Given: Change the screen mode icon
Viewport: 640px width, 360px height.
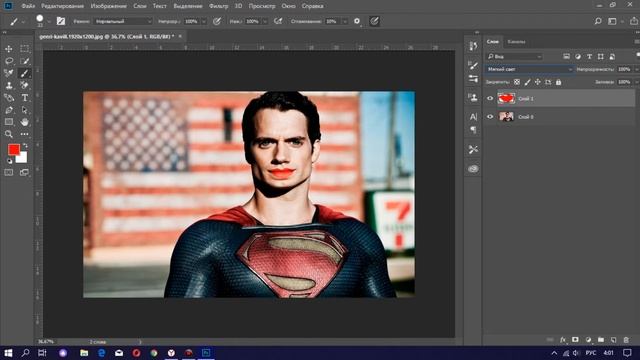Looking at the screenshot, I should [24, 173].
